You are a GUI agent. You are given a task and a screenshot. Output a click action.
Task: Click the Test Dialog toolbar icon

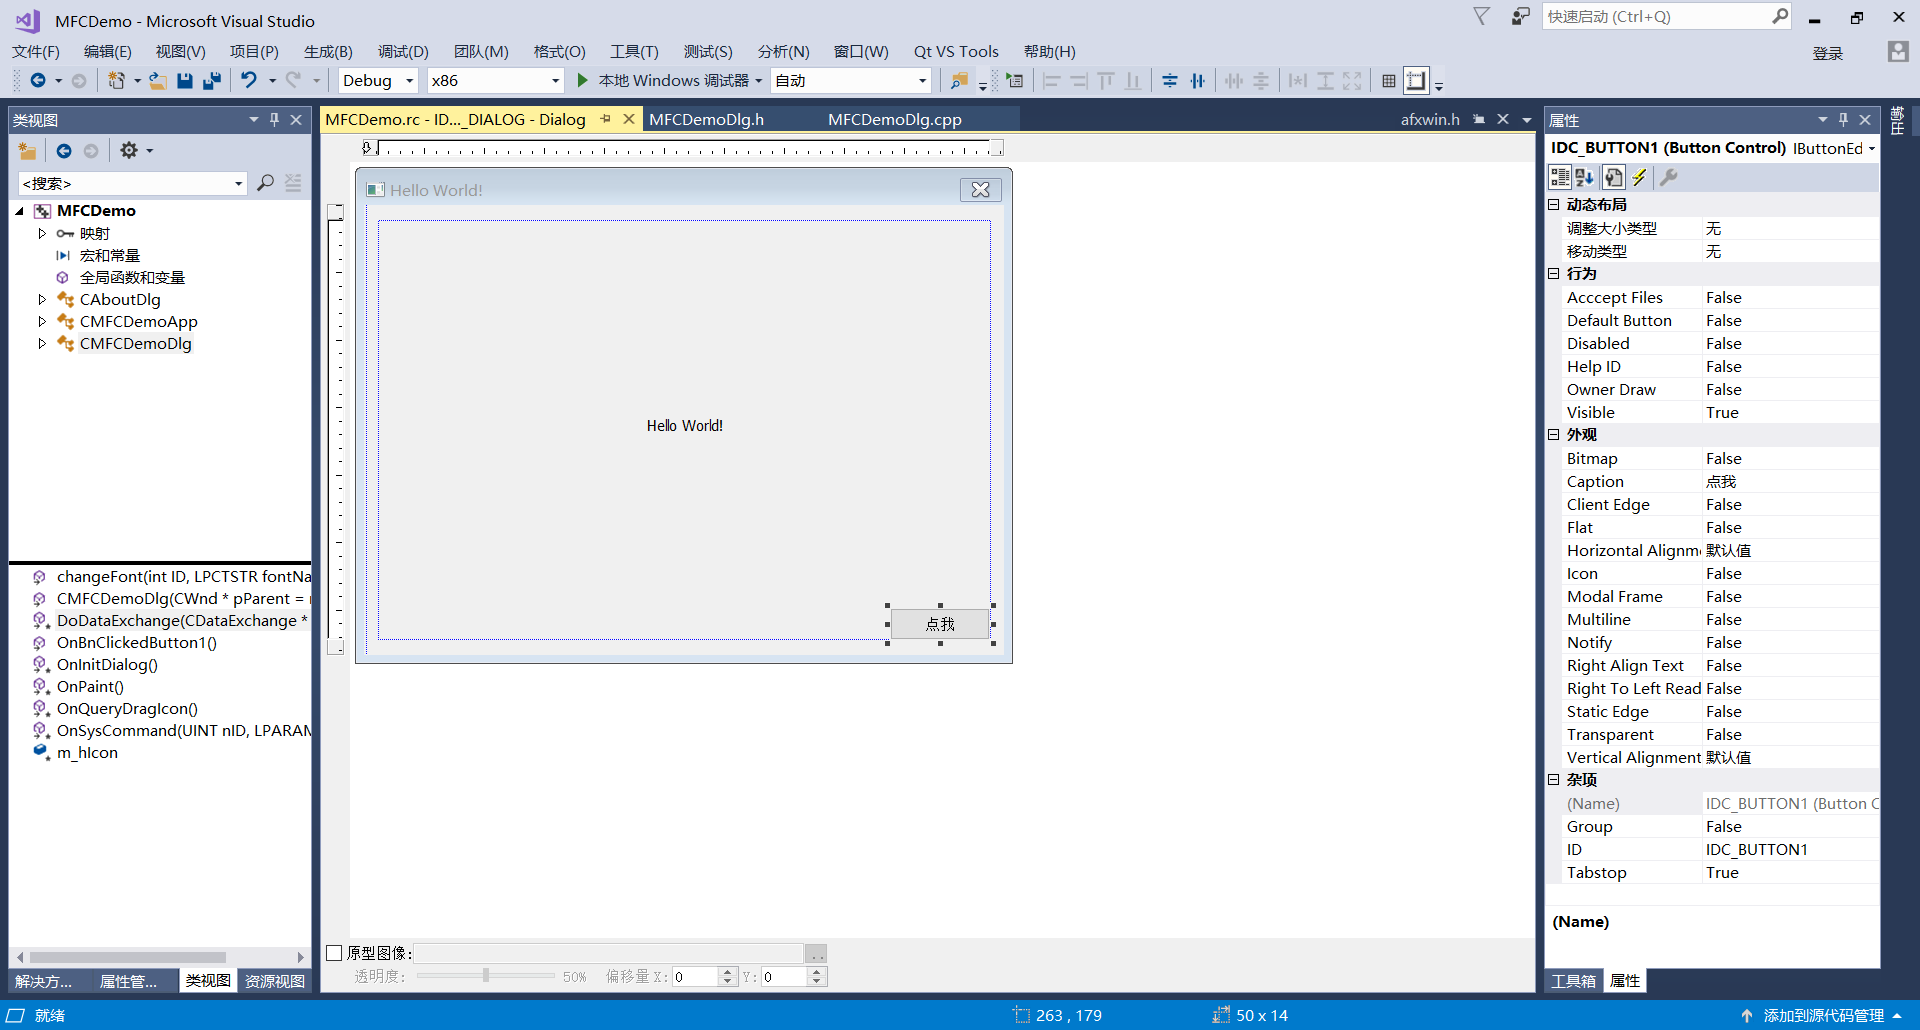1015,81
